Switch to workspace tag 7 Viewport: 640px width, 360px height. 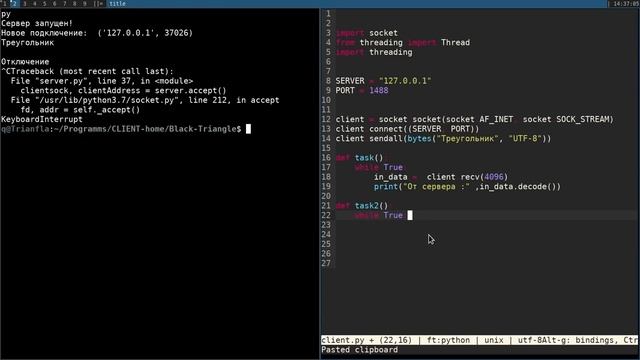click(64, 3)
